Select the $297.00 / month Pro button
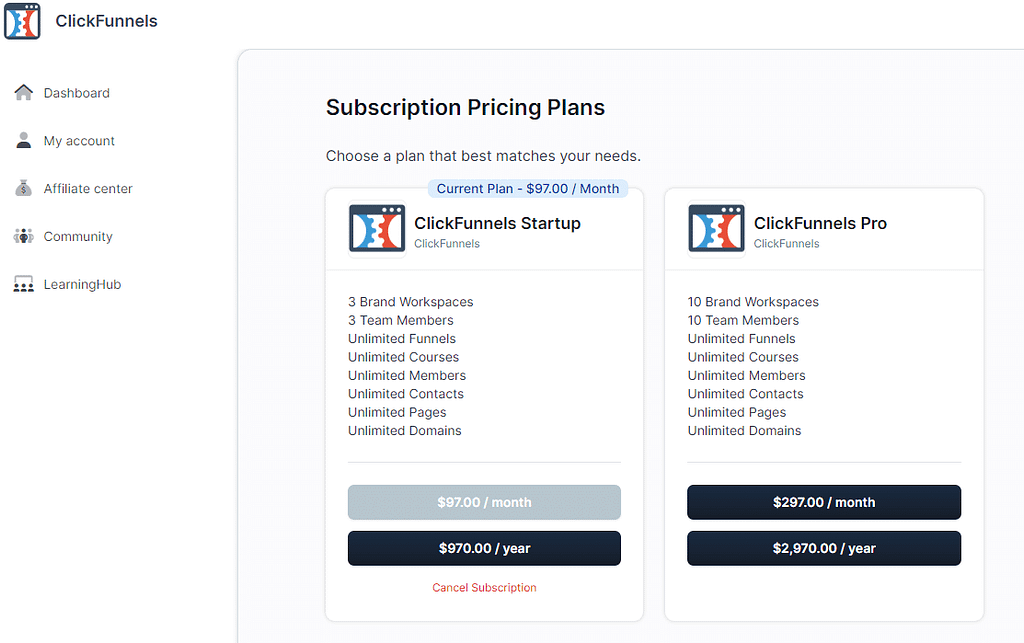The height and width of the screenshot is (643, 1024). click(x=824, y=502)
